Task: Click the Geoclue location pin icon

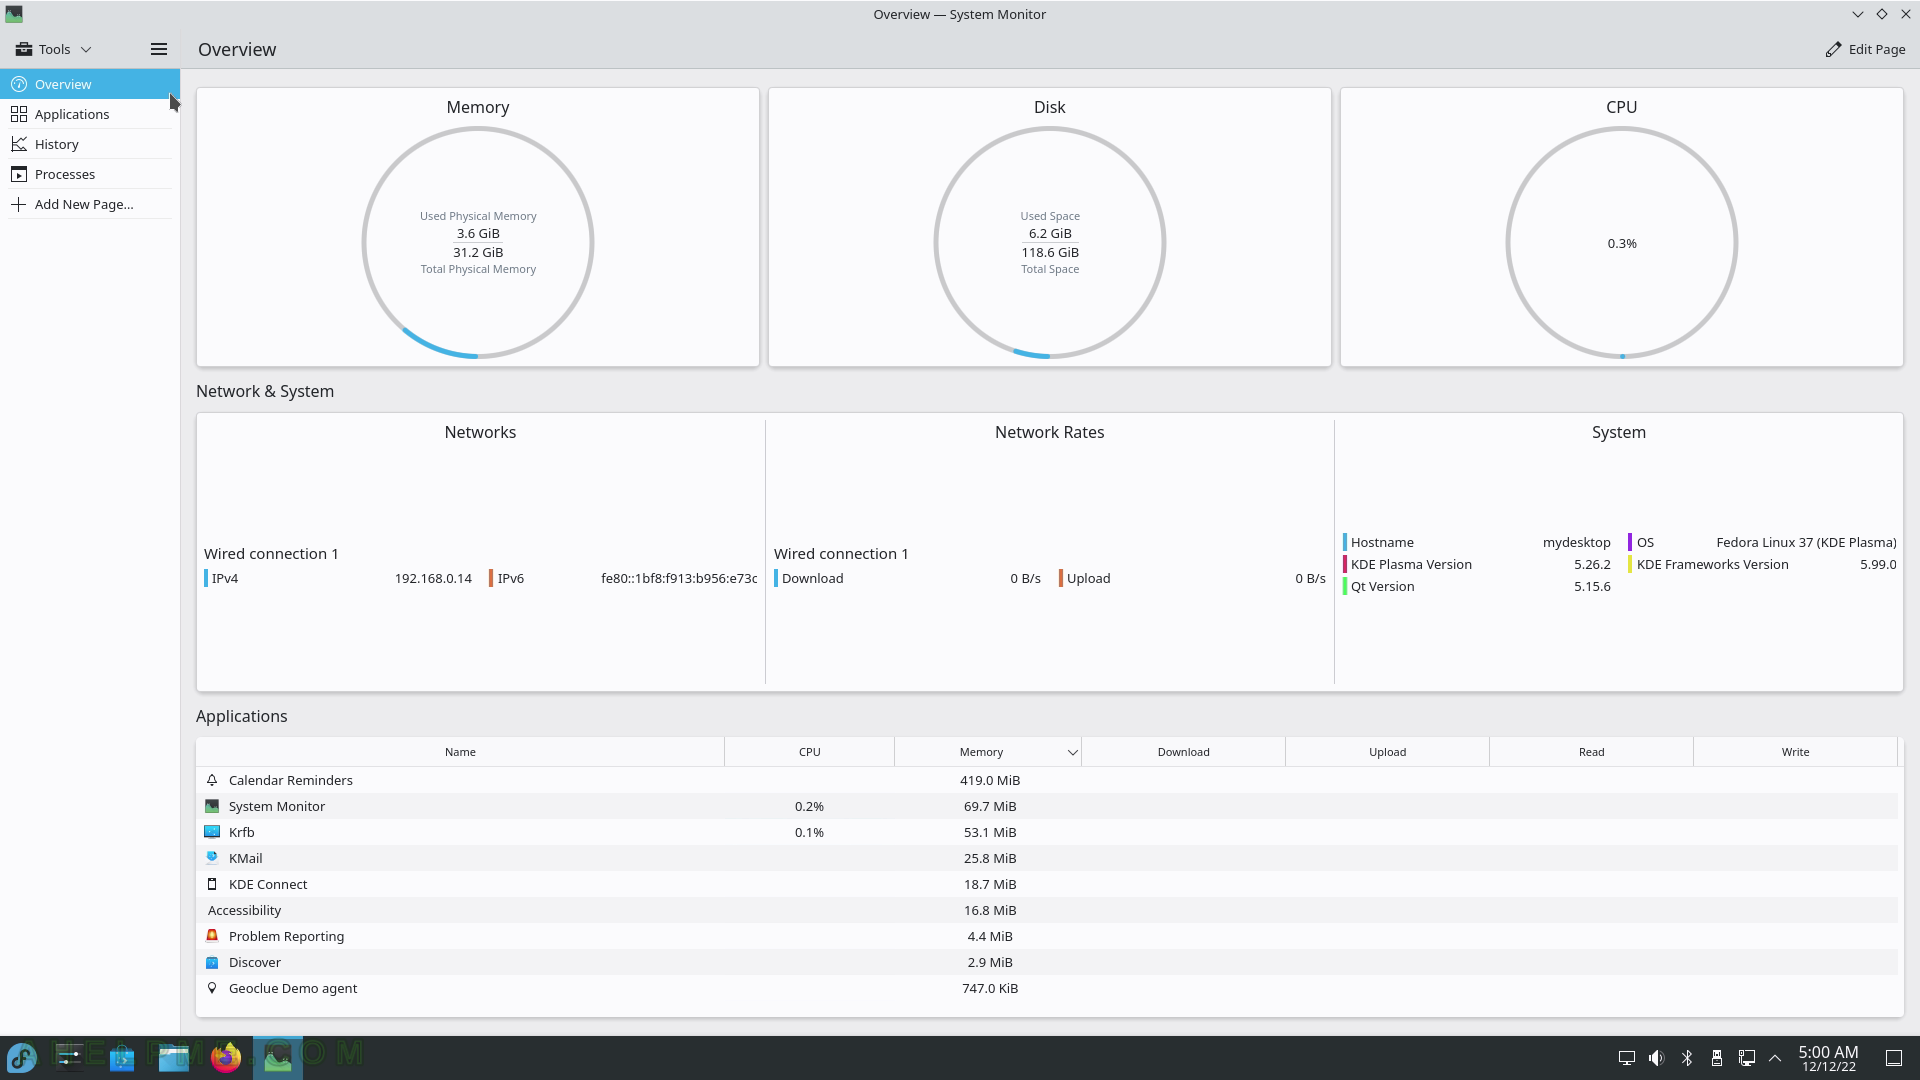Action: (212, 988)
